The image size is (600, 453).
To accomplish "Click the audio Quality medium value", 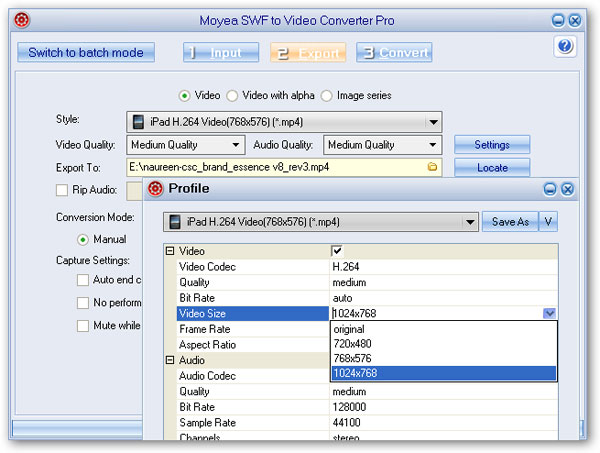I will (349, 391).
